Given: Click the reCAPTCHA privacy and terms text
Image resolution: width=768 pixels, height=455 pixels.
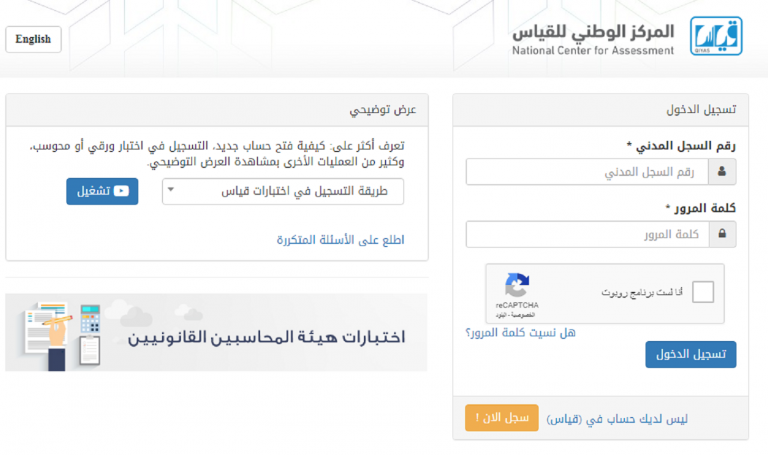Looking at the screenshot, I should click(x=515, y=315).
